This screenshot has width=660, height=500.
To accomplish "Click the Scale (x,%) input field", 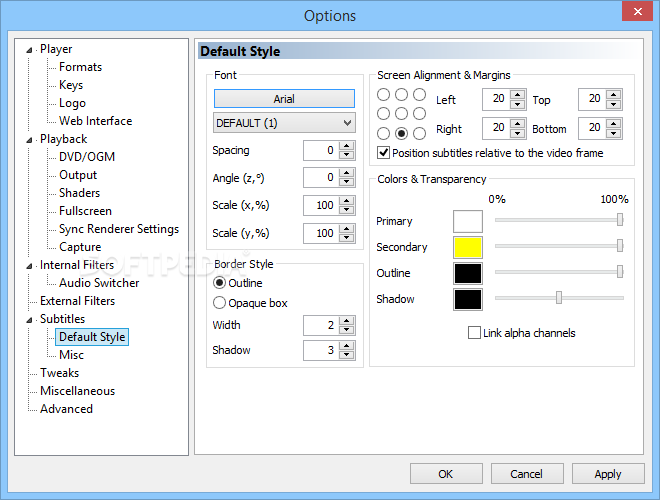I will (322, 205).
